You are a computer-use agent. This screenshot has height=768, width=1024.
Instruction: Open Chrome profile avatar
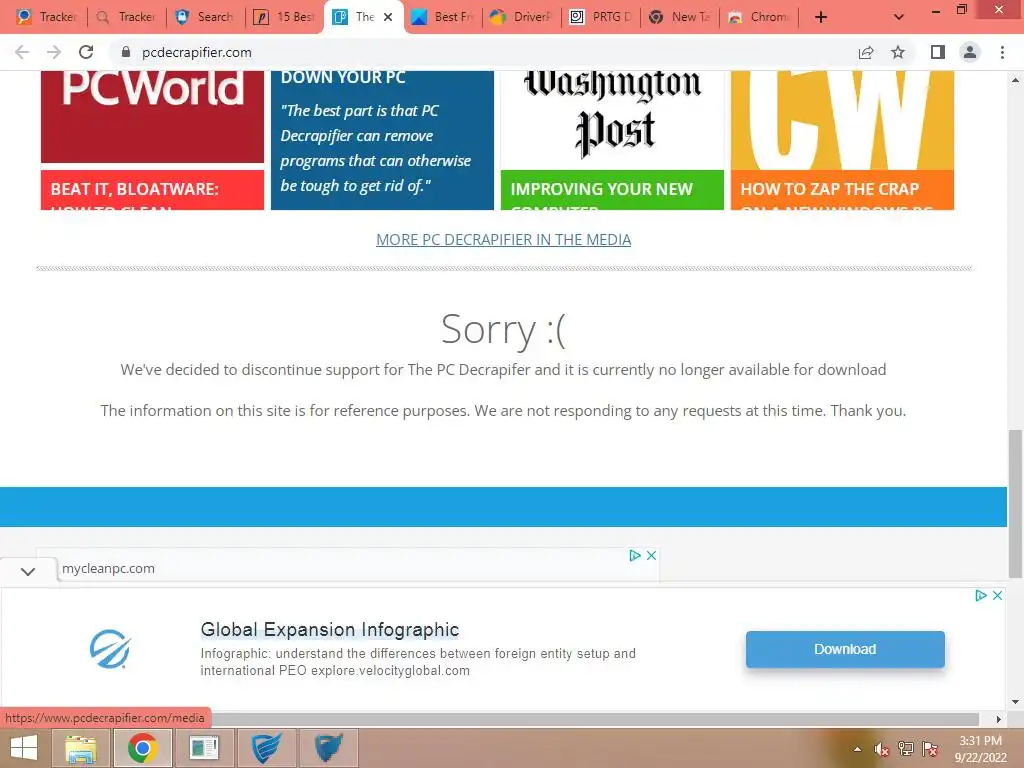point(970,52)
